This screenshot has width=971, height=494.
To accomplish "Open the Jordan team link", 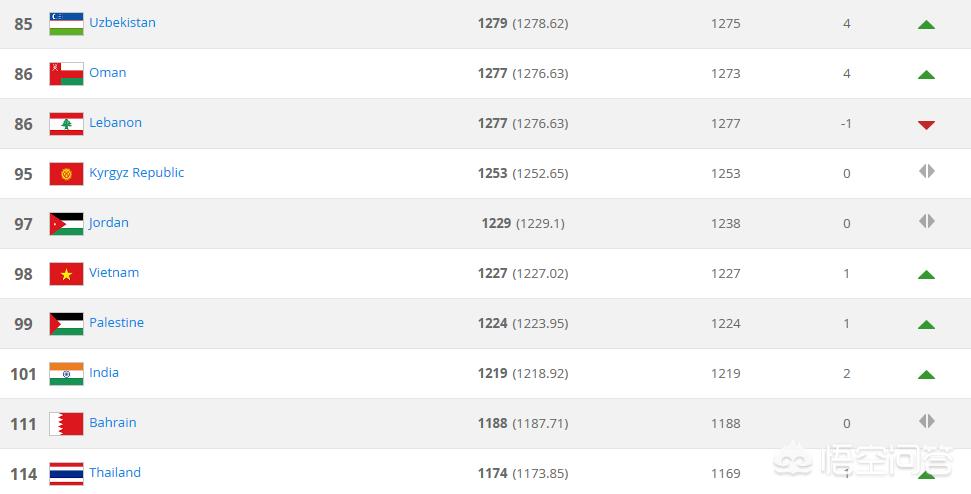I will coord(108,223).
